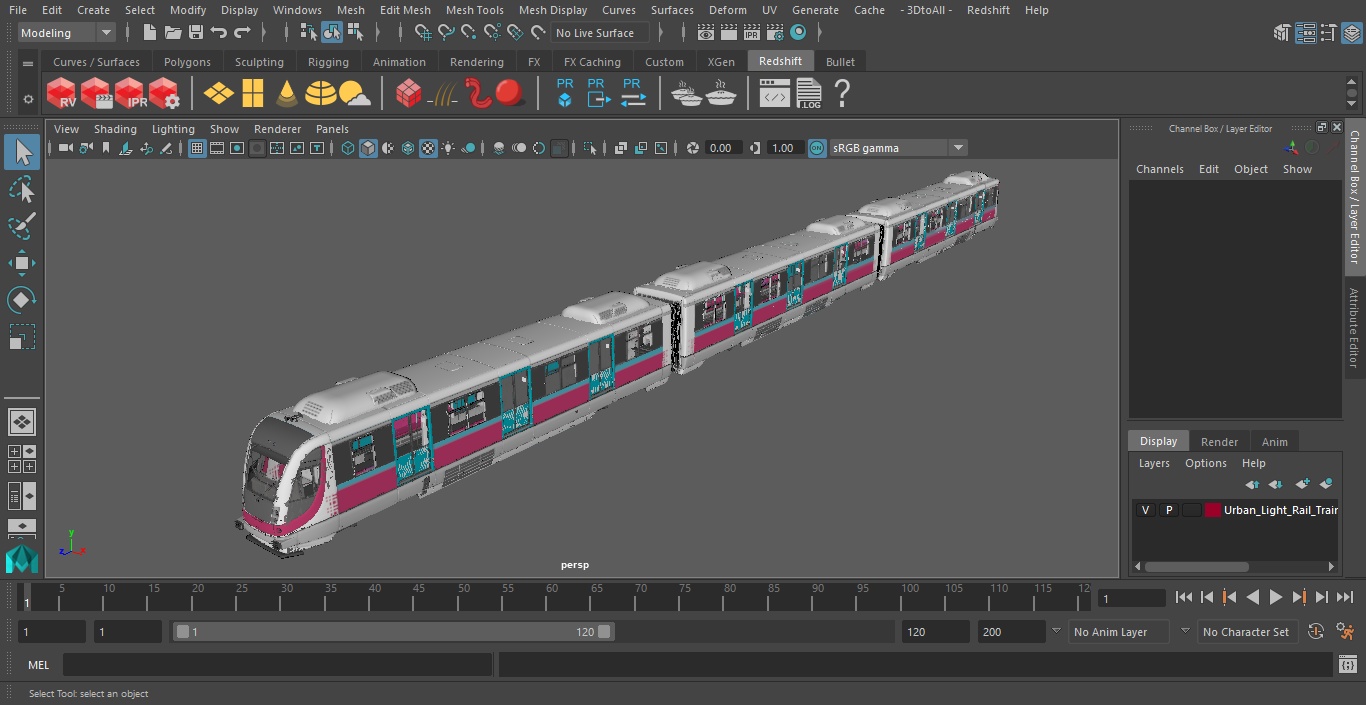This screenshot has height=705, width=1366.
Task: Open the Redshift main menu
Action: (x=988, y=10)
